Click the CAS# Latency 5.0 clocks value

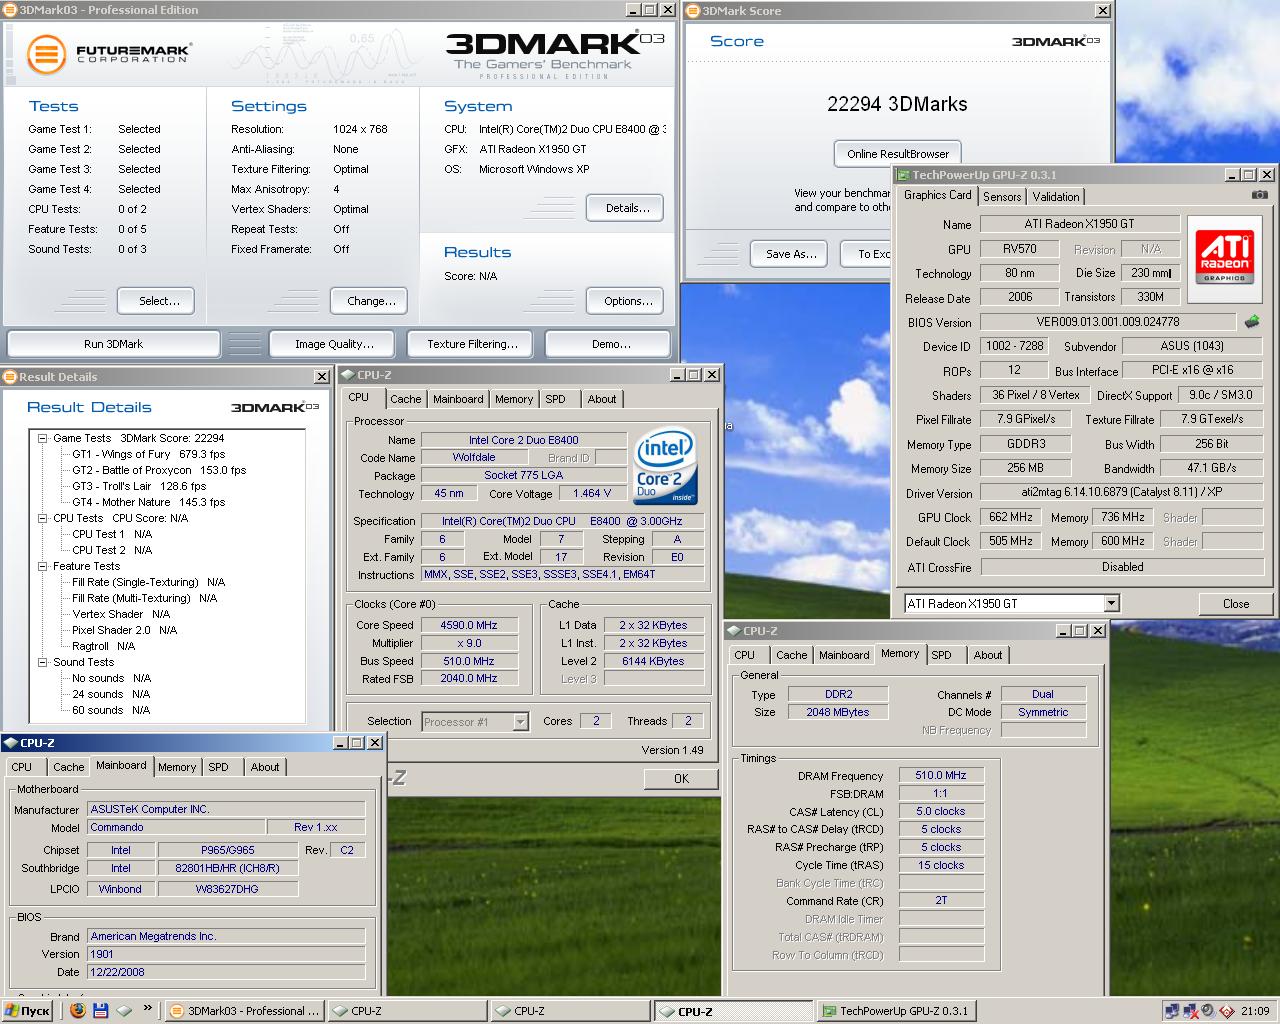tap(941, 811)
